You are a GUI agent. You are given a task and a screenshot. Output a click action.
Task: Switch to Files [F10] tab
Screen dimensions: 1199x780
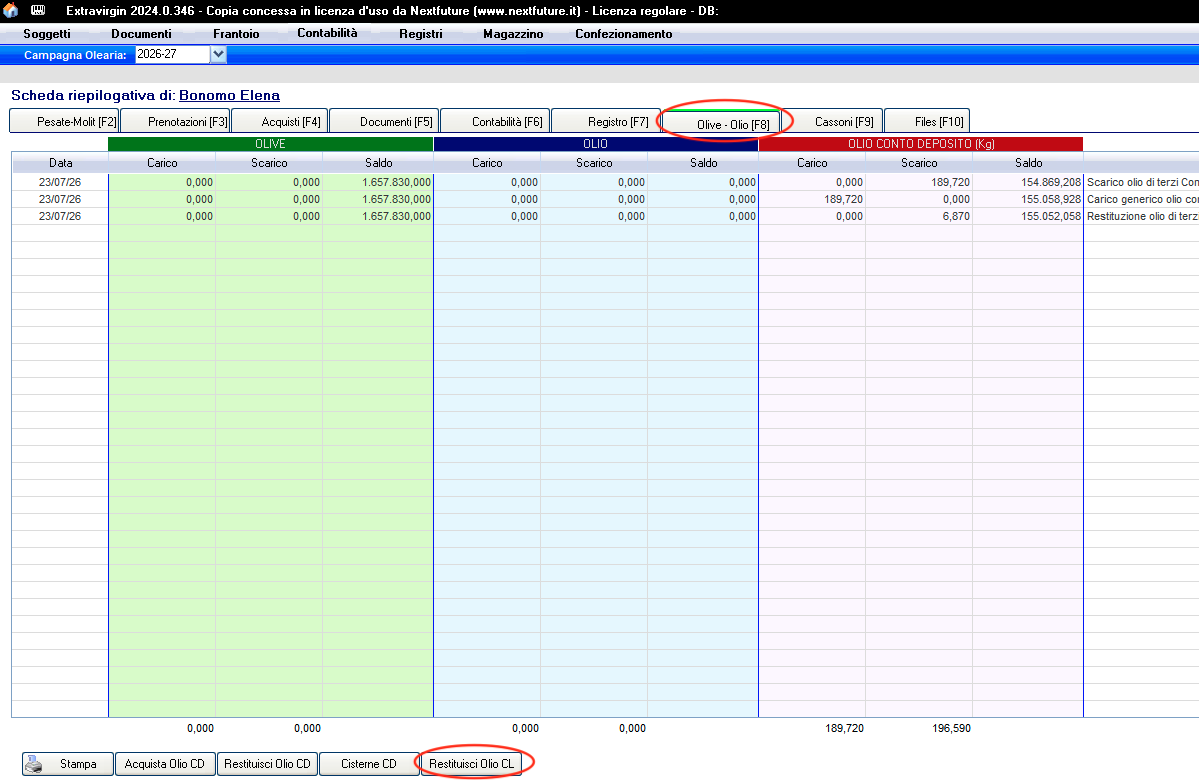pyautogui.click(x=928, y=121)
